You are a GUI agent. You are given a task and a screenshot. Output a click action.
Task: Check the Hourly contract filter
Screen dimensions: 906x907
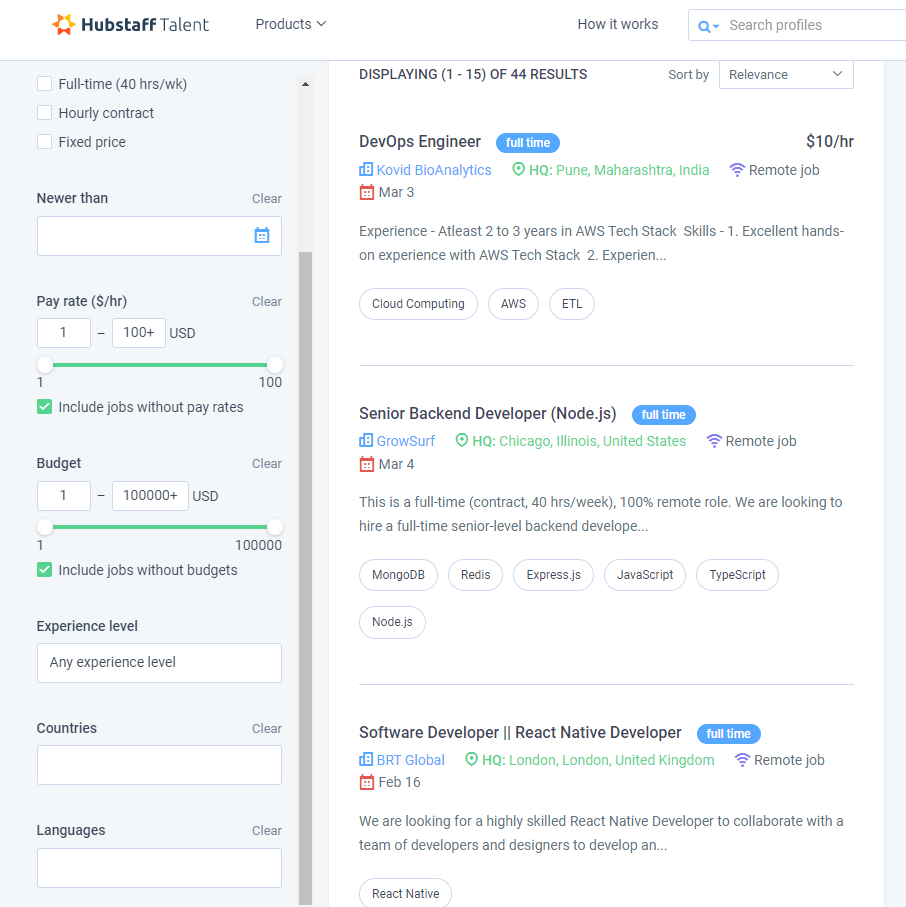click(x=44, y=113)
